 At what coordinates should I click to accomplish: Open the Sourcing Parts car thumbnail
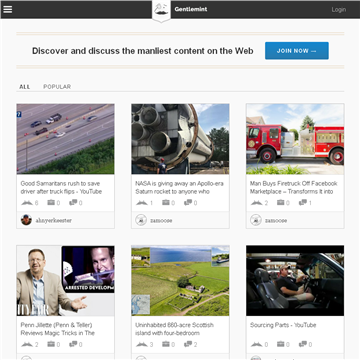click(x=295, y=281)
